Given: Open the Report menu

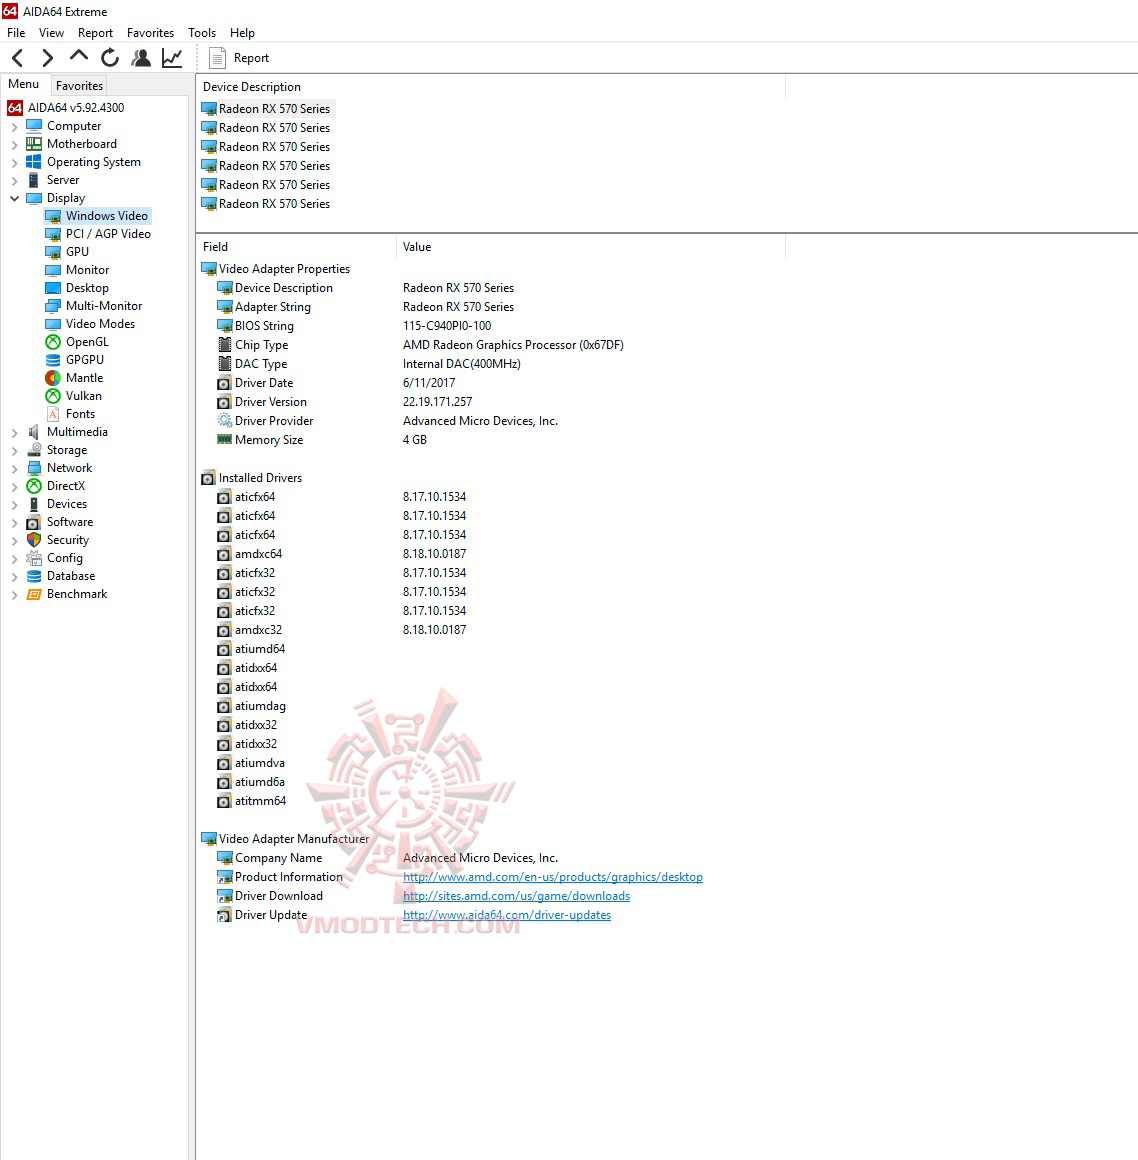Looking at the screenshot, I should (95, 33).
